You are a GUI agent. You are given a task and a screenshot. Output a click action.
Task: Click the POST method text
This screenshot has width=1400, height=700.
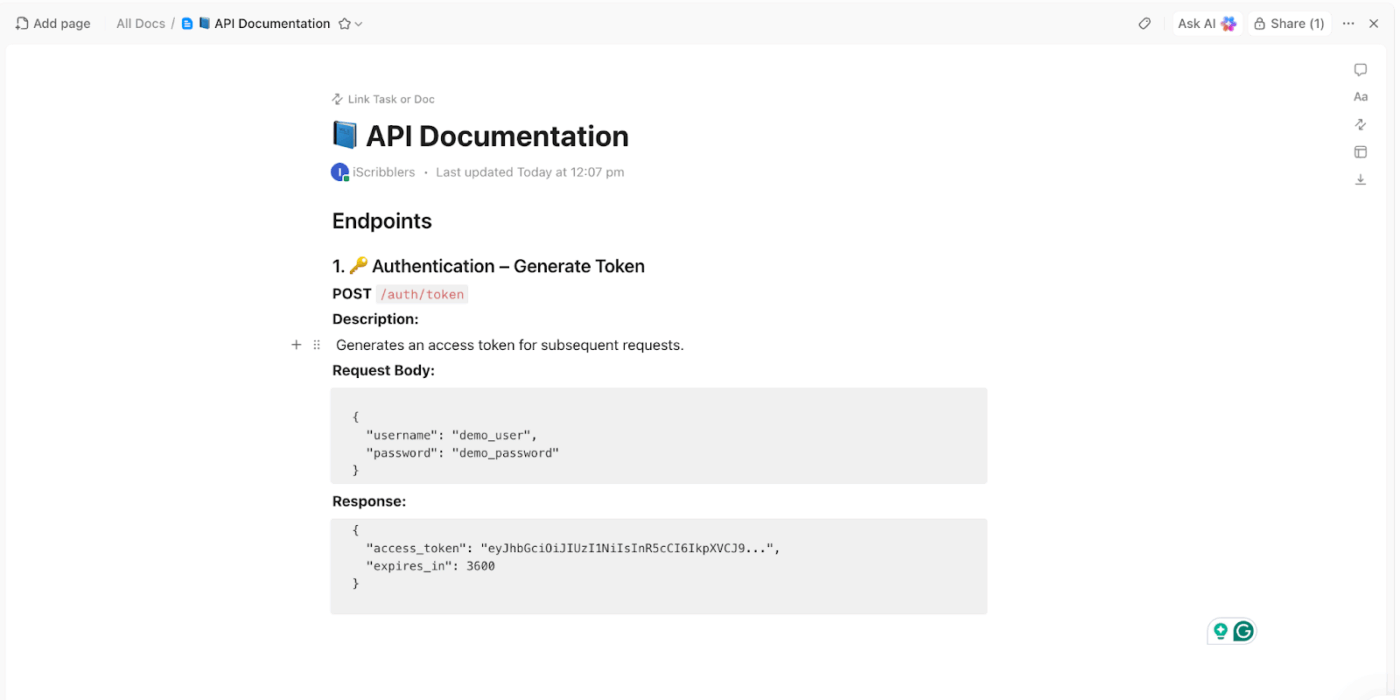coord(352,294)
